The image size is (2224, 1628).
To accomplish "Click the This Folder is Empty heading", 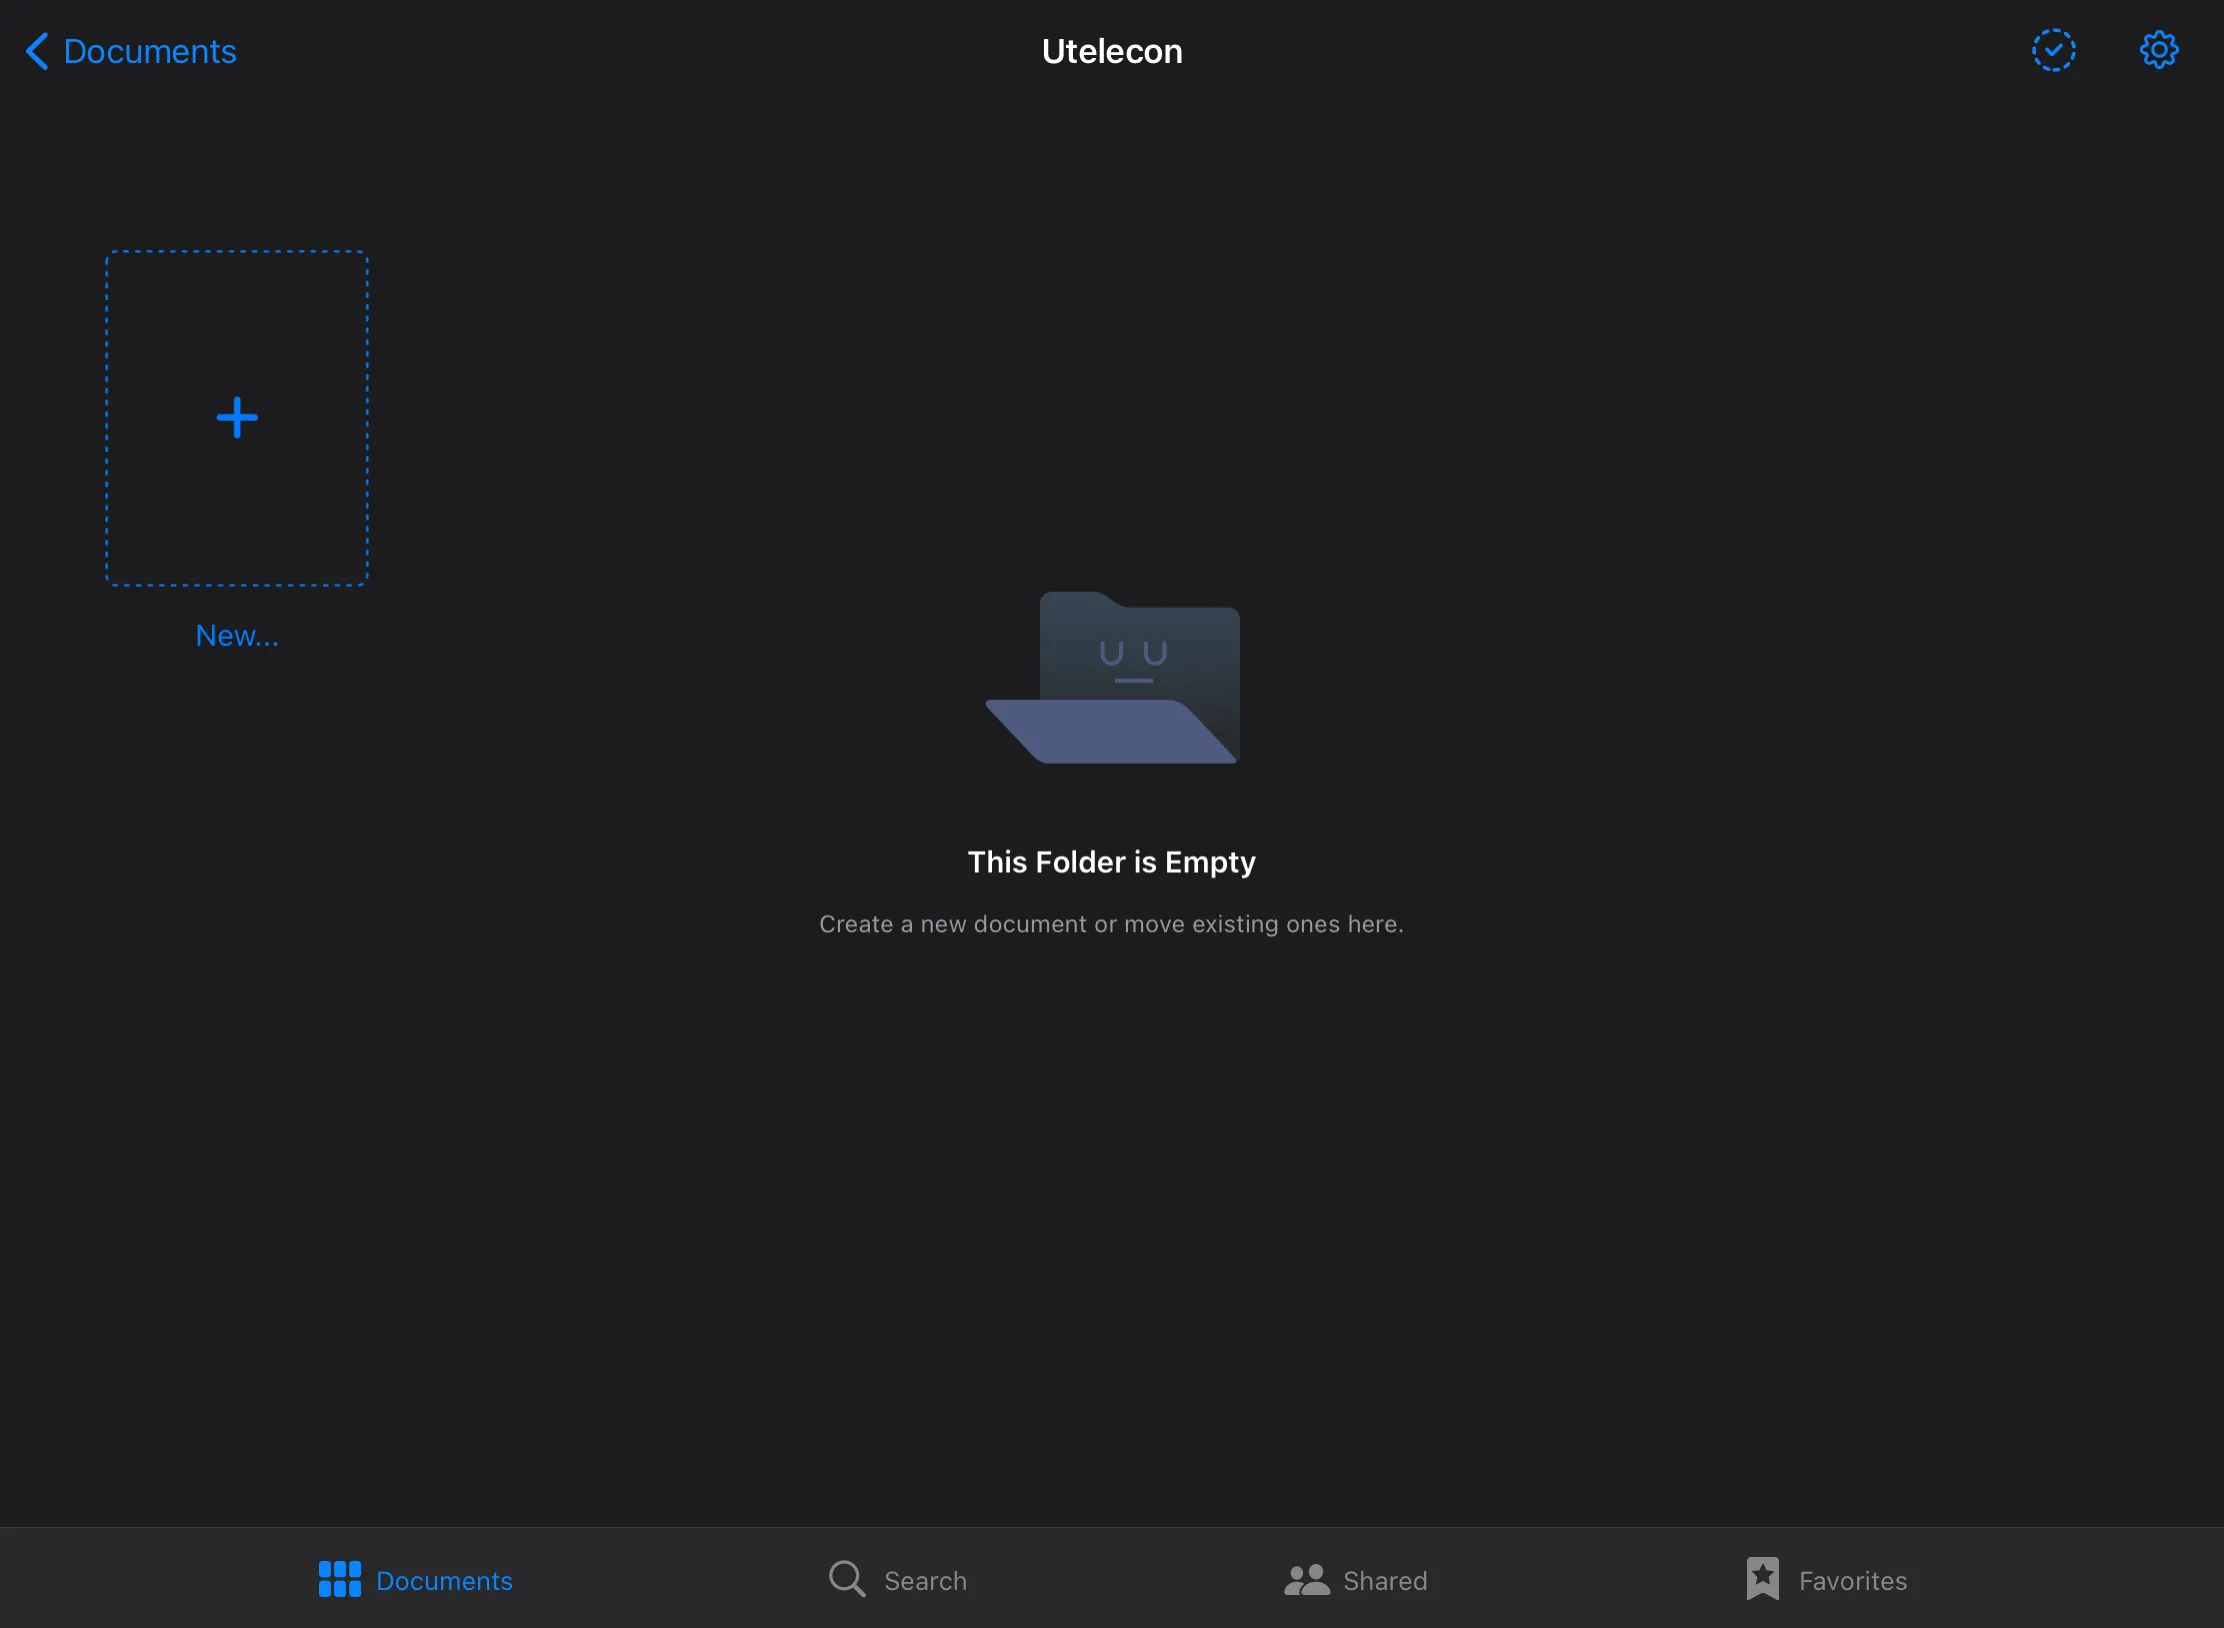I will [1111, 862].
